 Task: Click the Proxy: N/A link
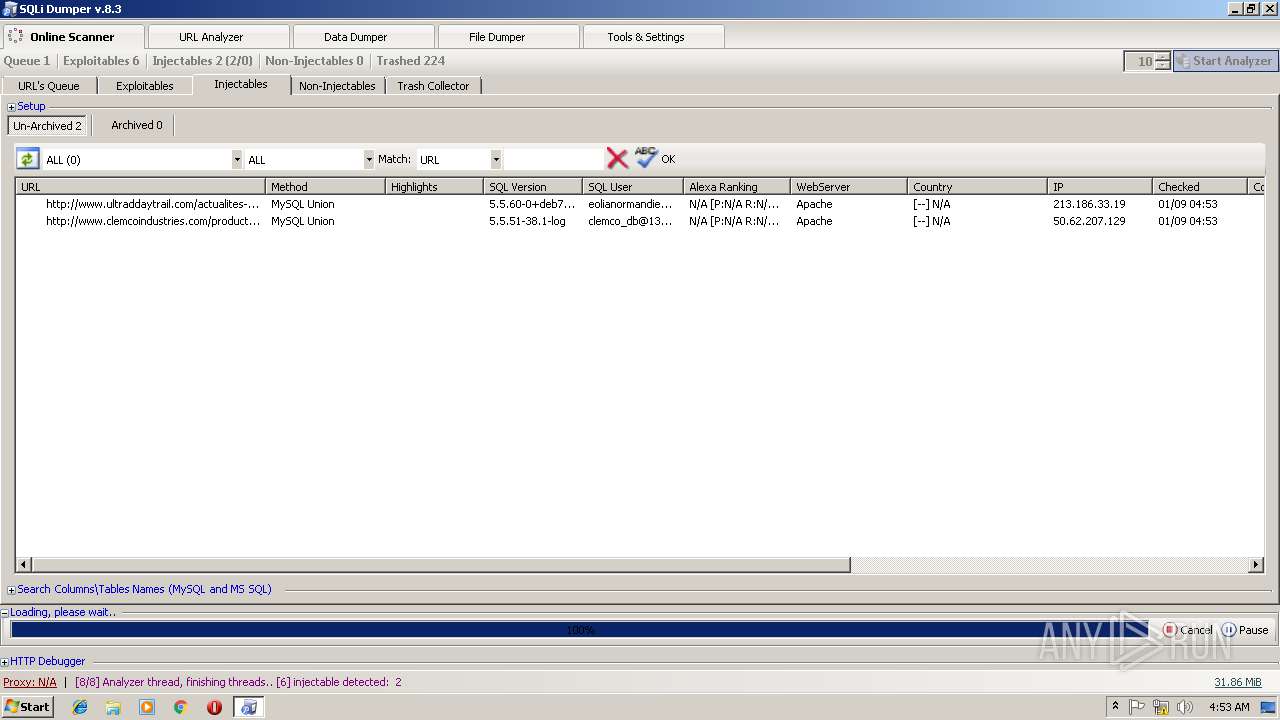(x=30, y=682)
